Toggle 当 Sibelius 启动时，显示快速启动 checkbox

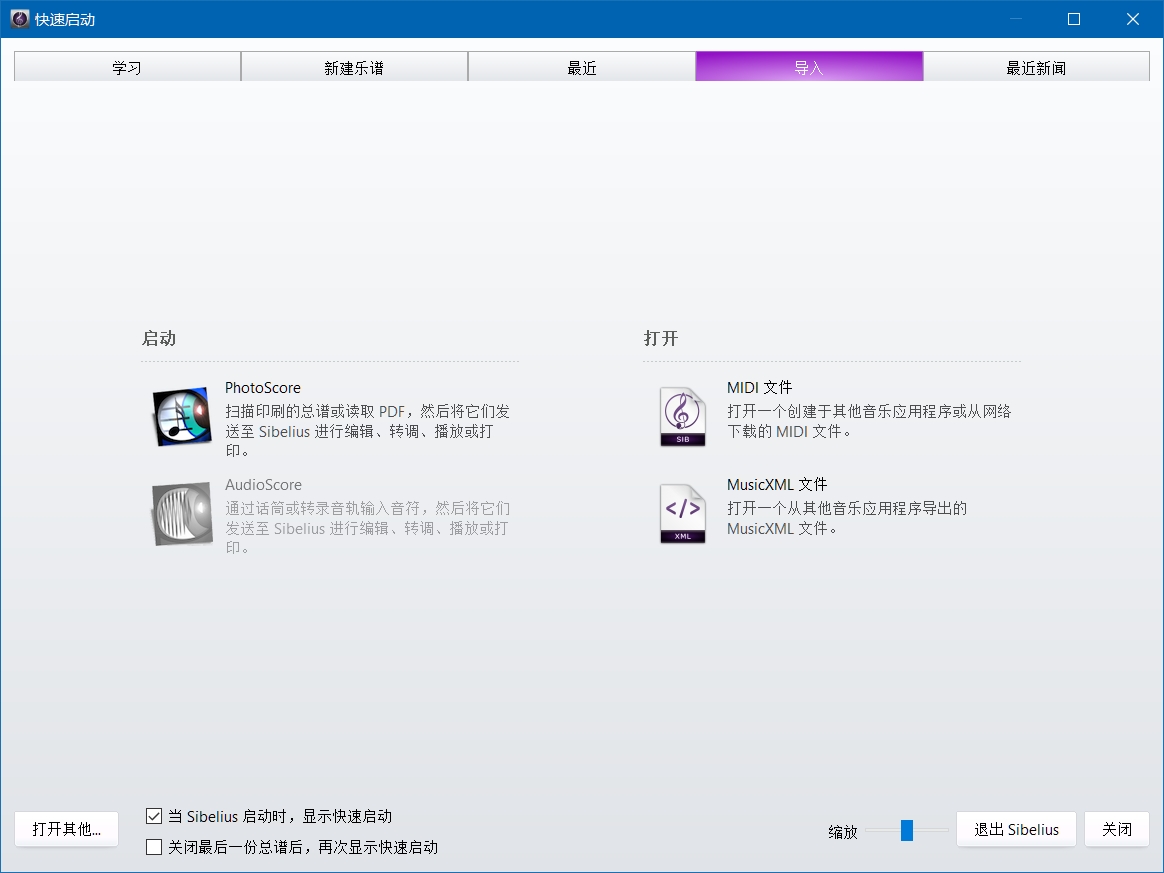pos(154,817)
